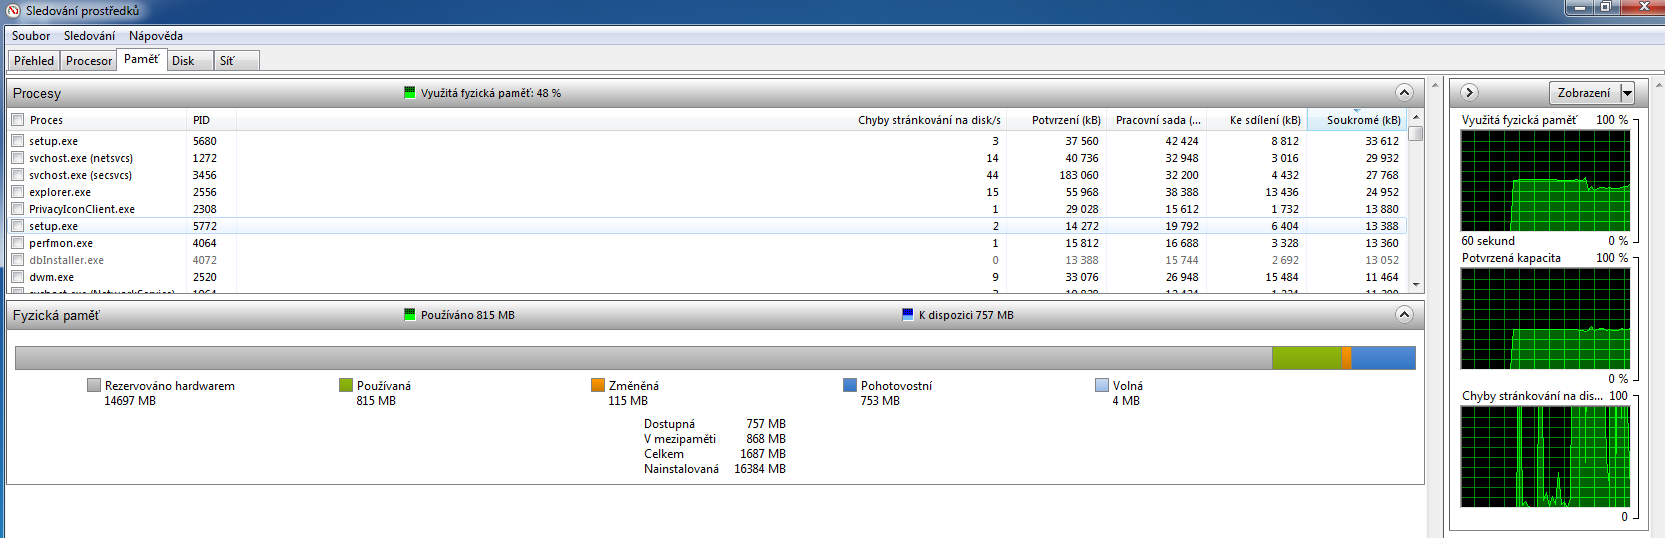This screenshot has height=538, width=1665.
Task: Select the explorer.exe process name
Action: pyautogui.click(x=60, y=192)
